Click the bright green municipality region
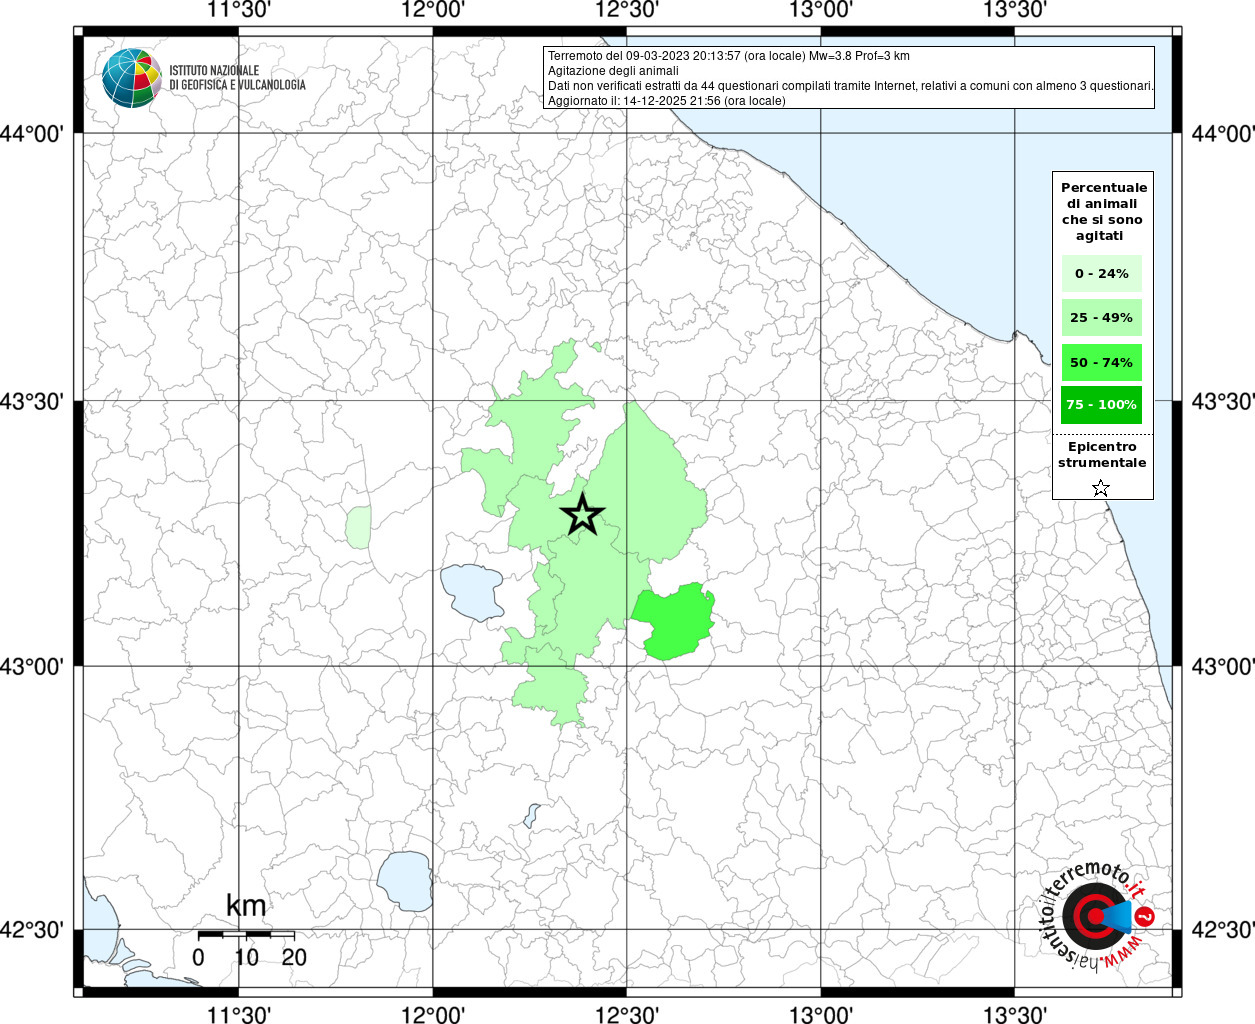 674,621
